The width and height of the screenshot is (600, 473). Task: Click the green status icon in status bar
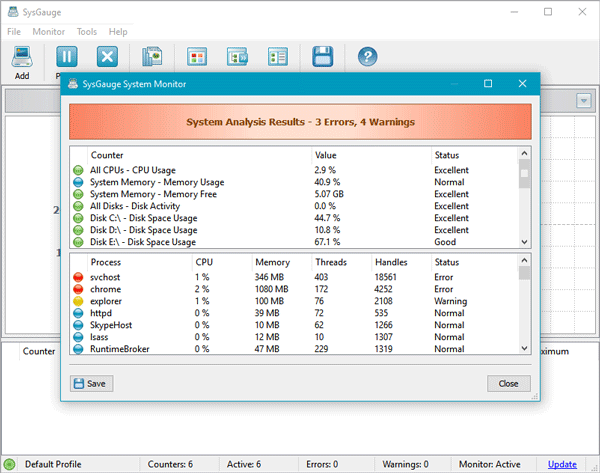click(x=9, y=464)
